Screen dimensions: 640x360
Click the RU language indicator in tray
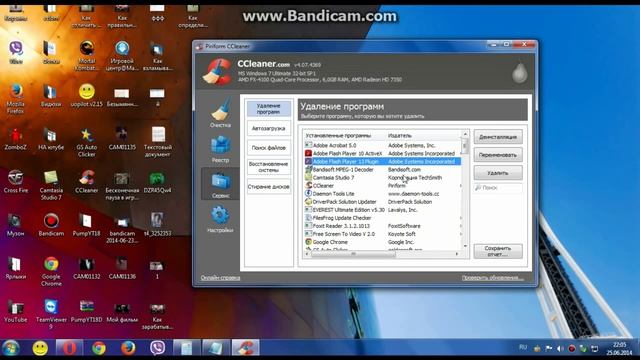[523, 347]
